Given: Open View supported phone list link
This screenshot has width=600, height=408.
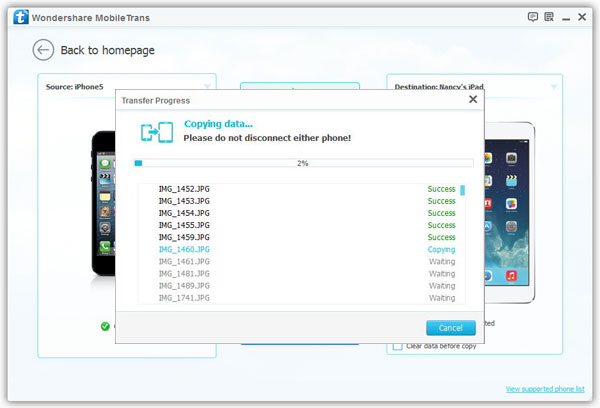Looking at the screenshot, I should click(x=545, y=389).
